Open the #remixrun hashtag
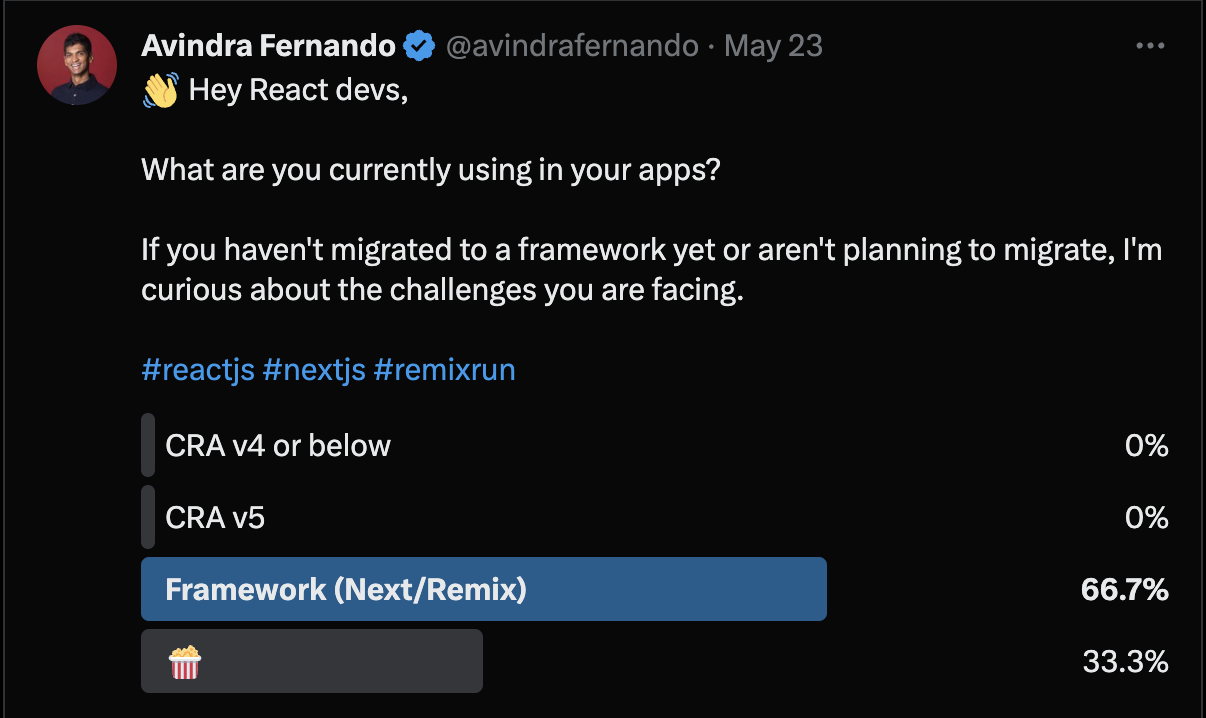The image size is (1206, 718). [x=444, y=370]
